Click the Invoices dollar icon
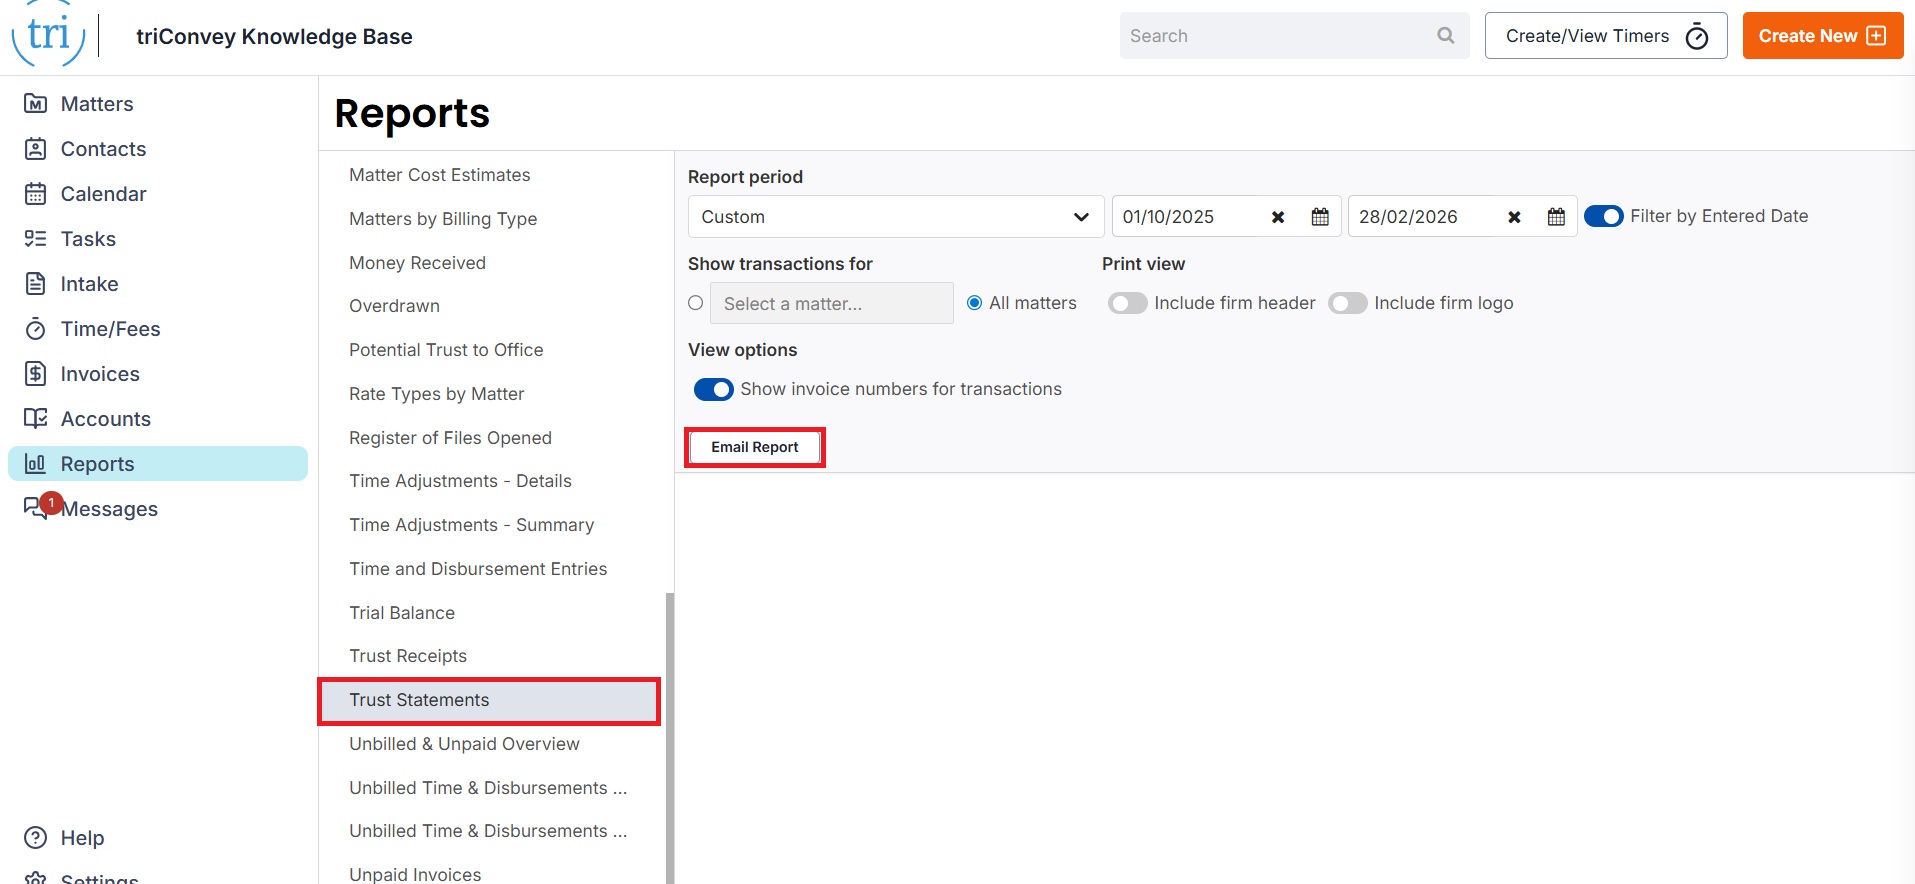 [35, 374]
